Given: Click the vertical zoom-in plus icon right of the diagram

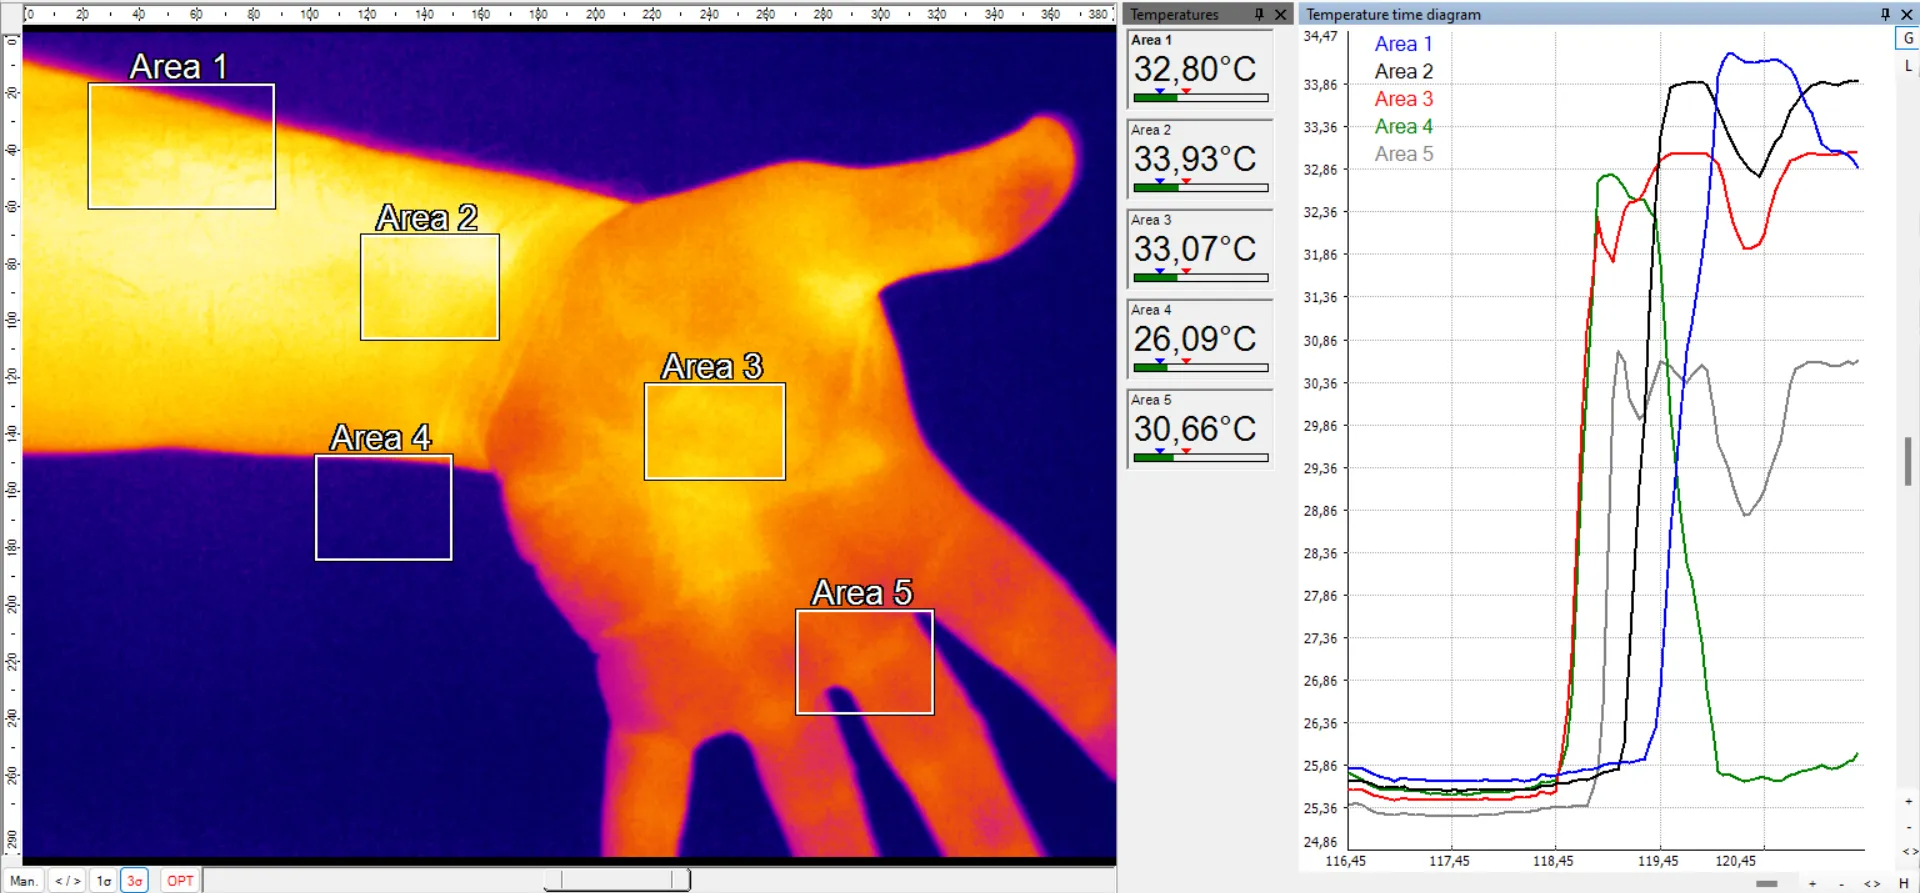Looking at the screenshot, I should point(1908,801).
